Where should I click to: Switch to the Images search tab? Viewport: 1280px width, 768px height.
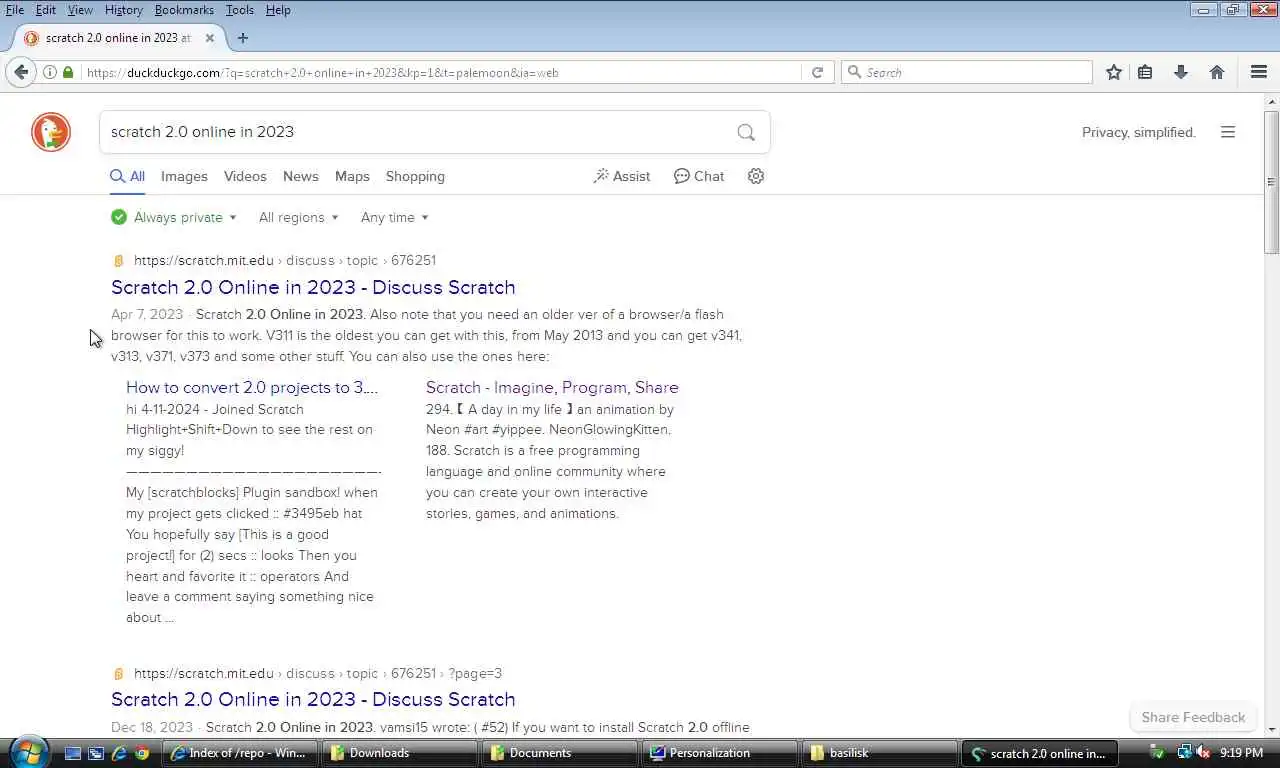click(x=184, y=176)
